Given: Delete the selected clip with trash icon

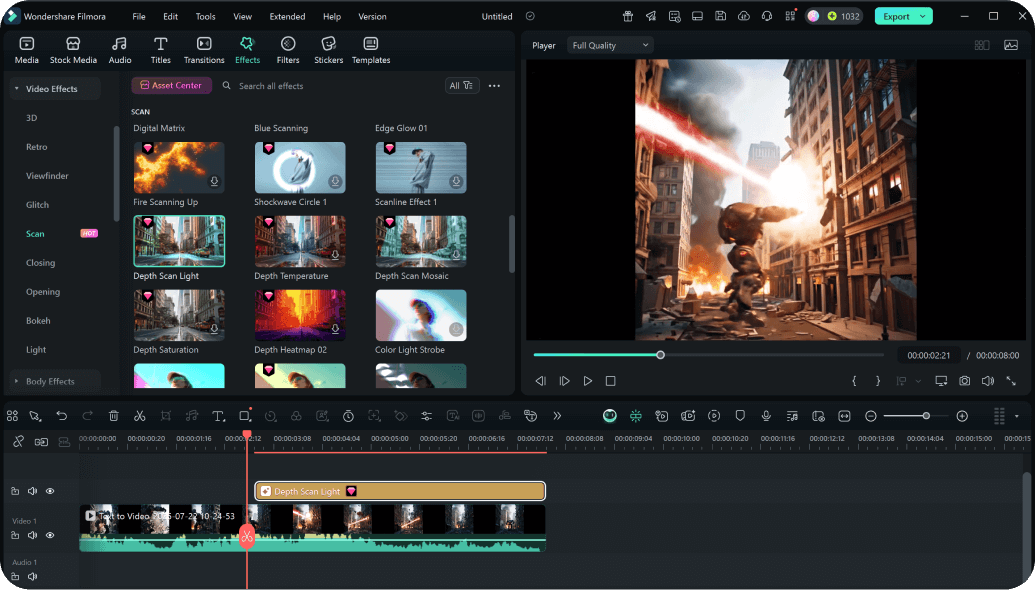Looking at the screenshot, I should (114, 416).
